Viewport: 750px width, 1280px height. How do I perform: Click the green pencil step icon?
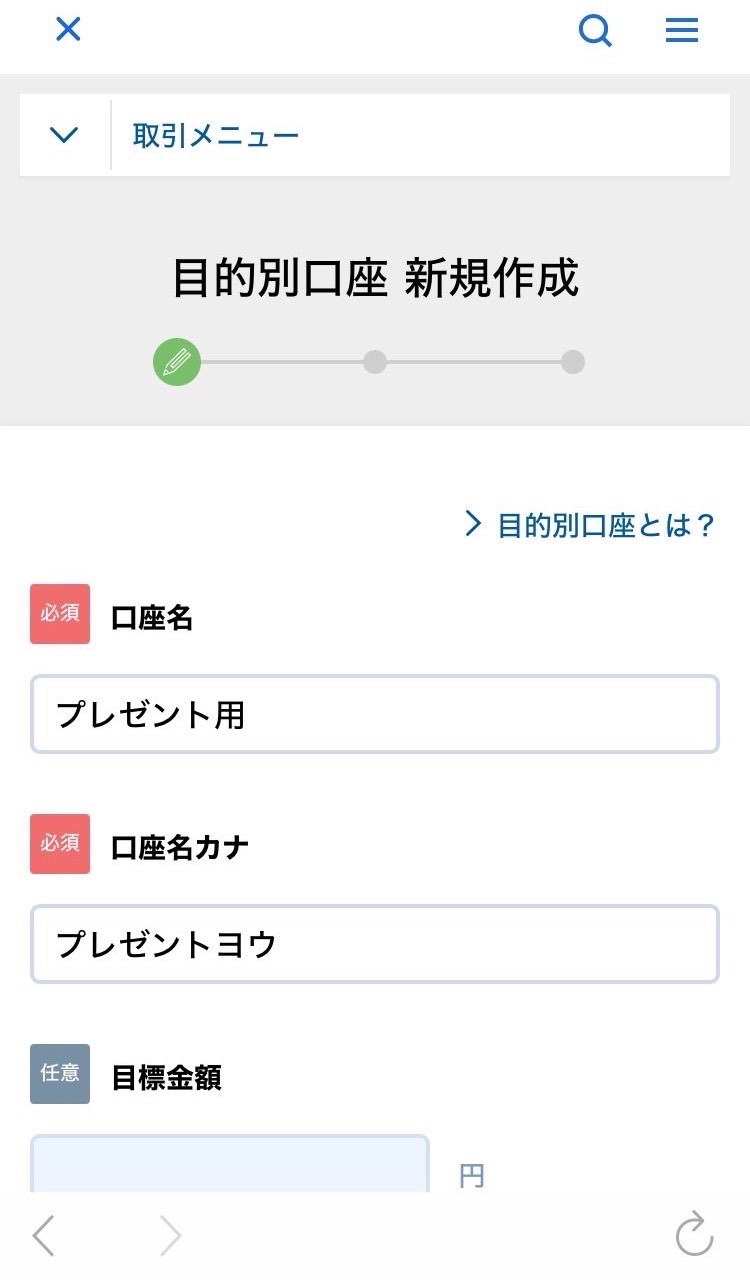177,362
